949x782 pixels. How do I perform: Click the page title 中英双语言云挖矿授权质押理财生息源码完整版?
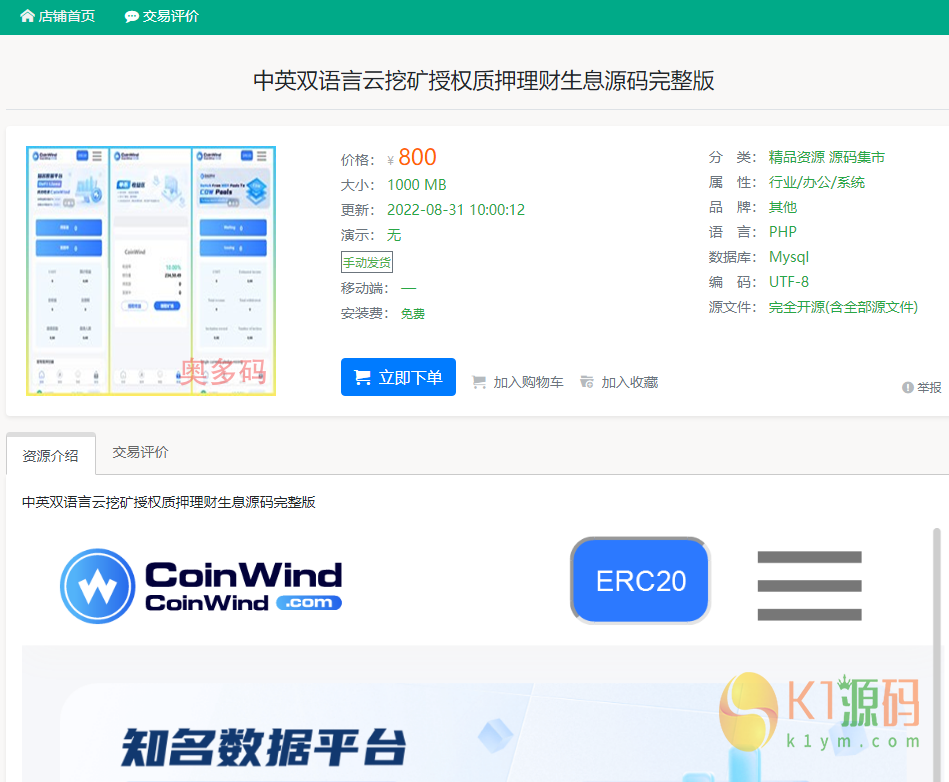(x=484, y=80)
